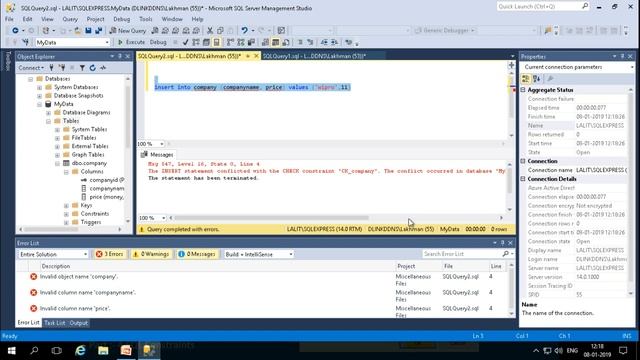Open the Windows Start menu

[11, 351]
